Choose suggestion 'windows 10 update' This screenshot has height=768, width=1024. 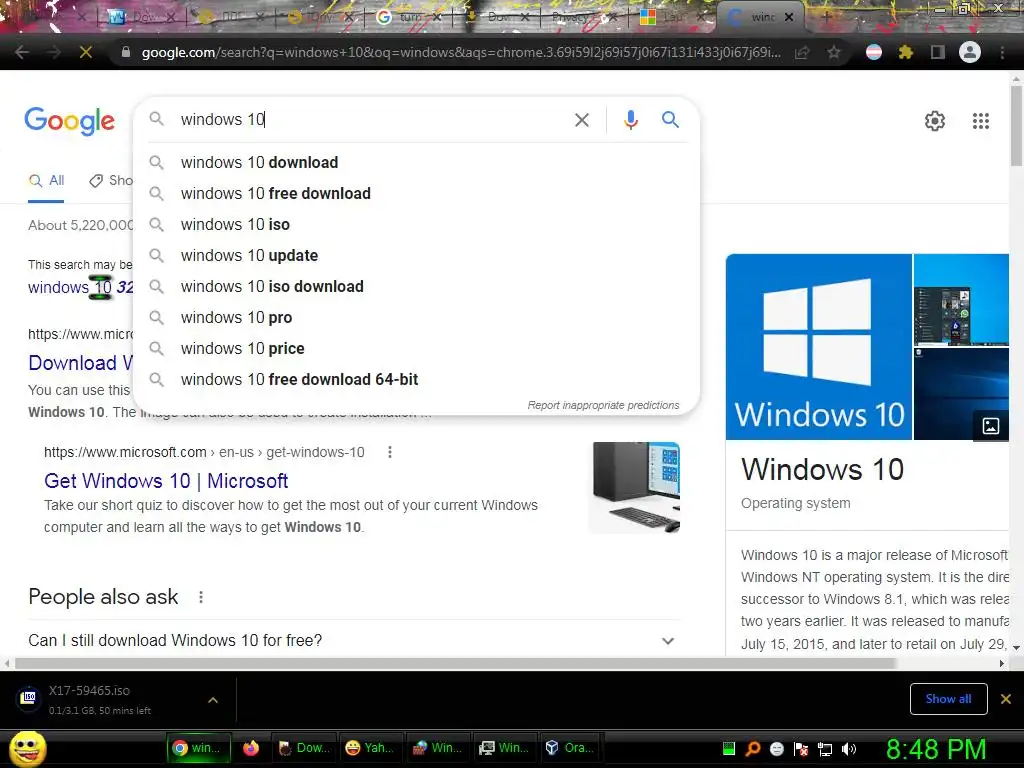click(x=416, y=255)
